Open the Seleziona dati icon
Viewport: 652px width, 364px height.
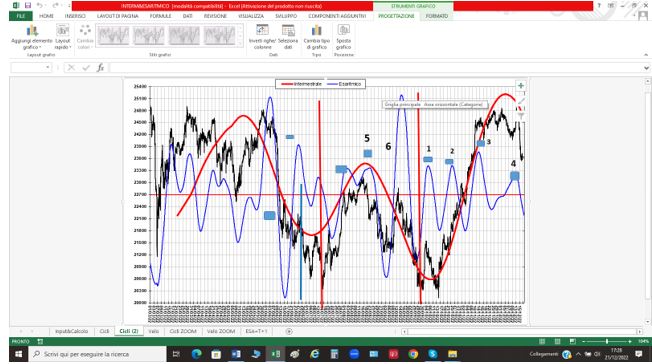(288, 30)
